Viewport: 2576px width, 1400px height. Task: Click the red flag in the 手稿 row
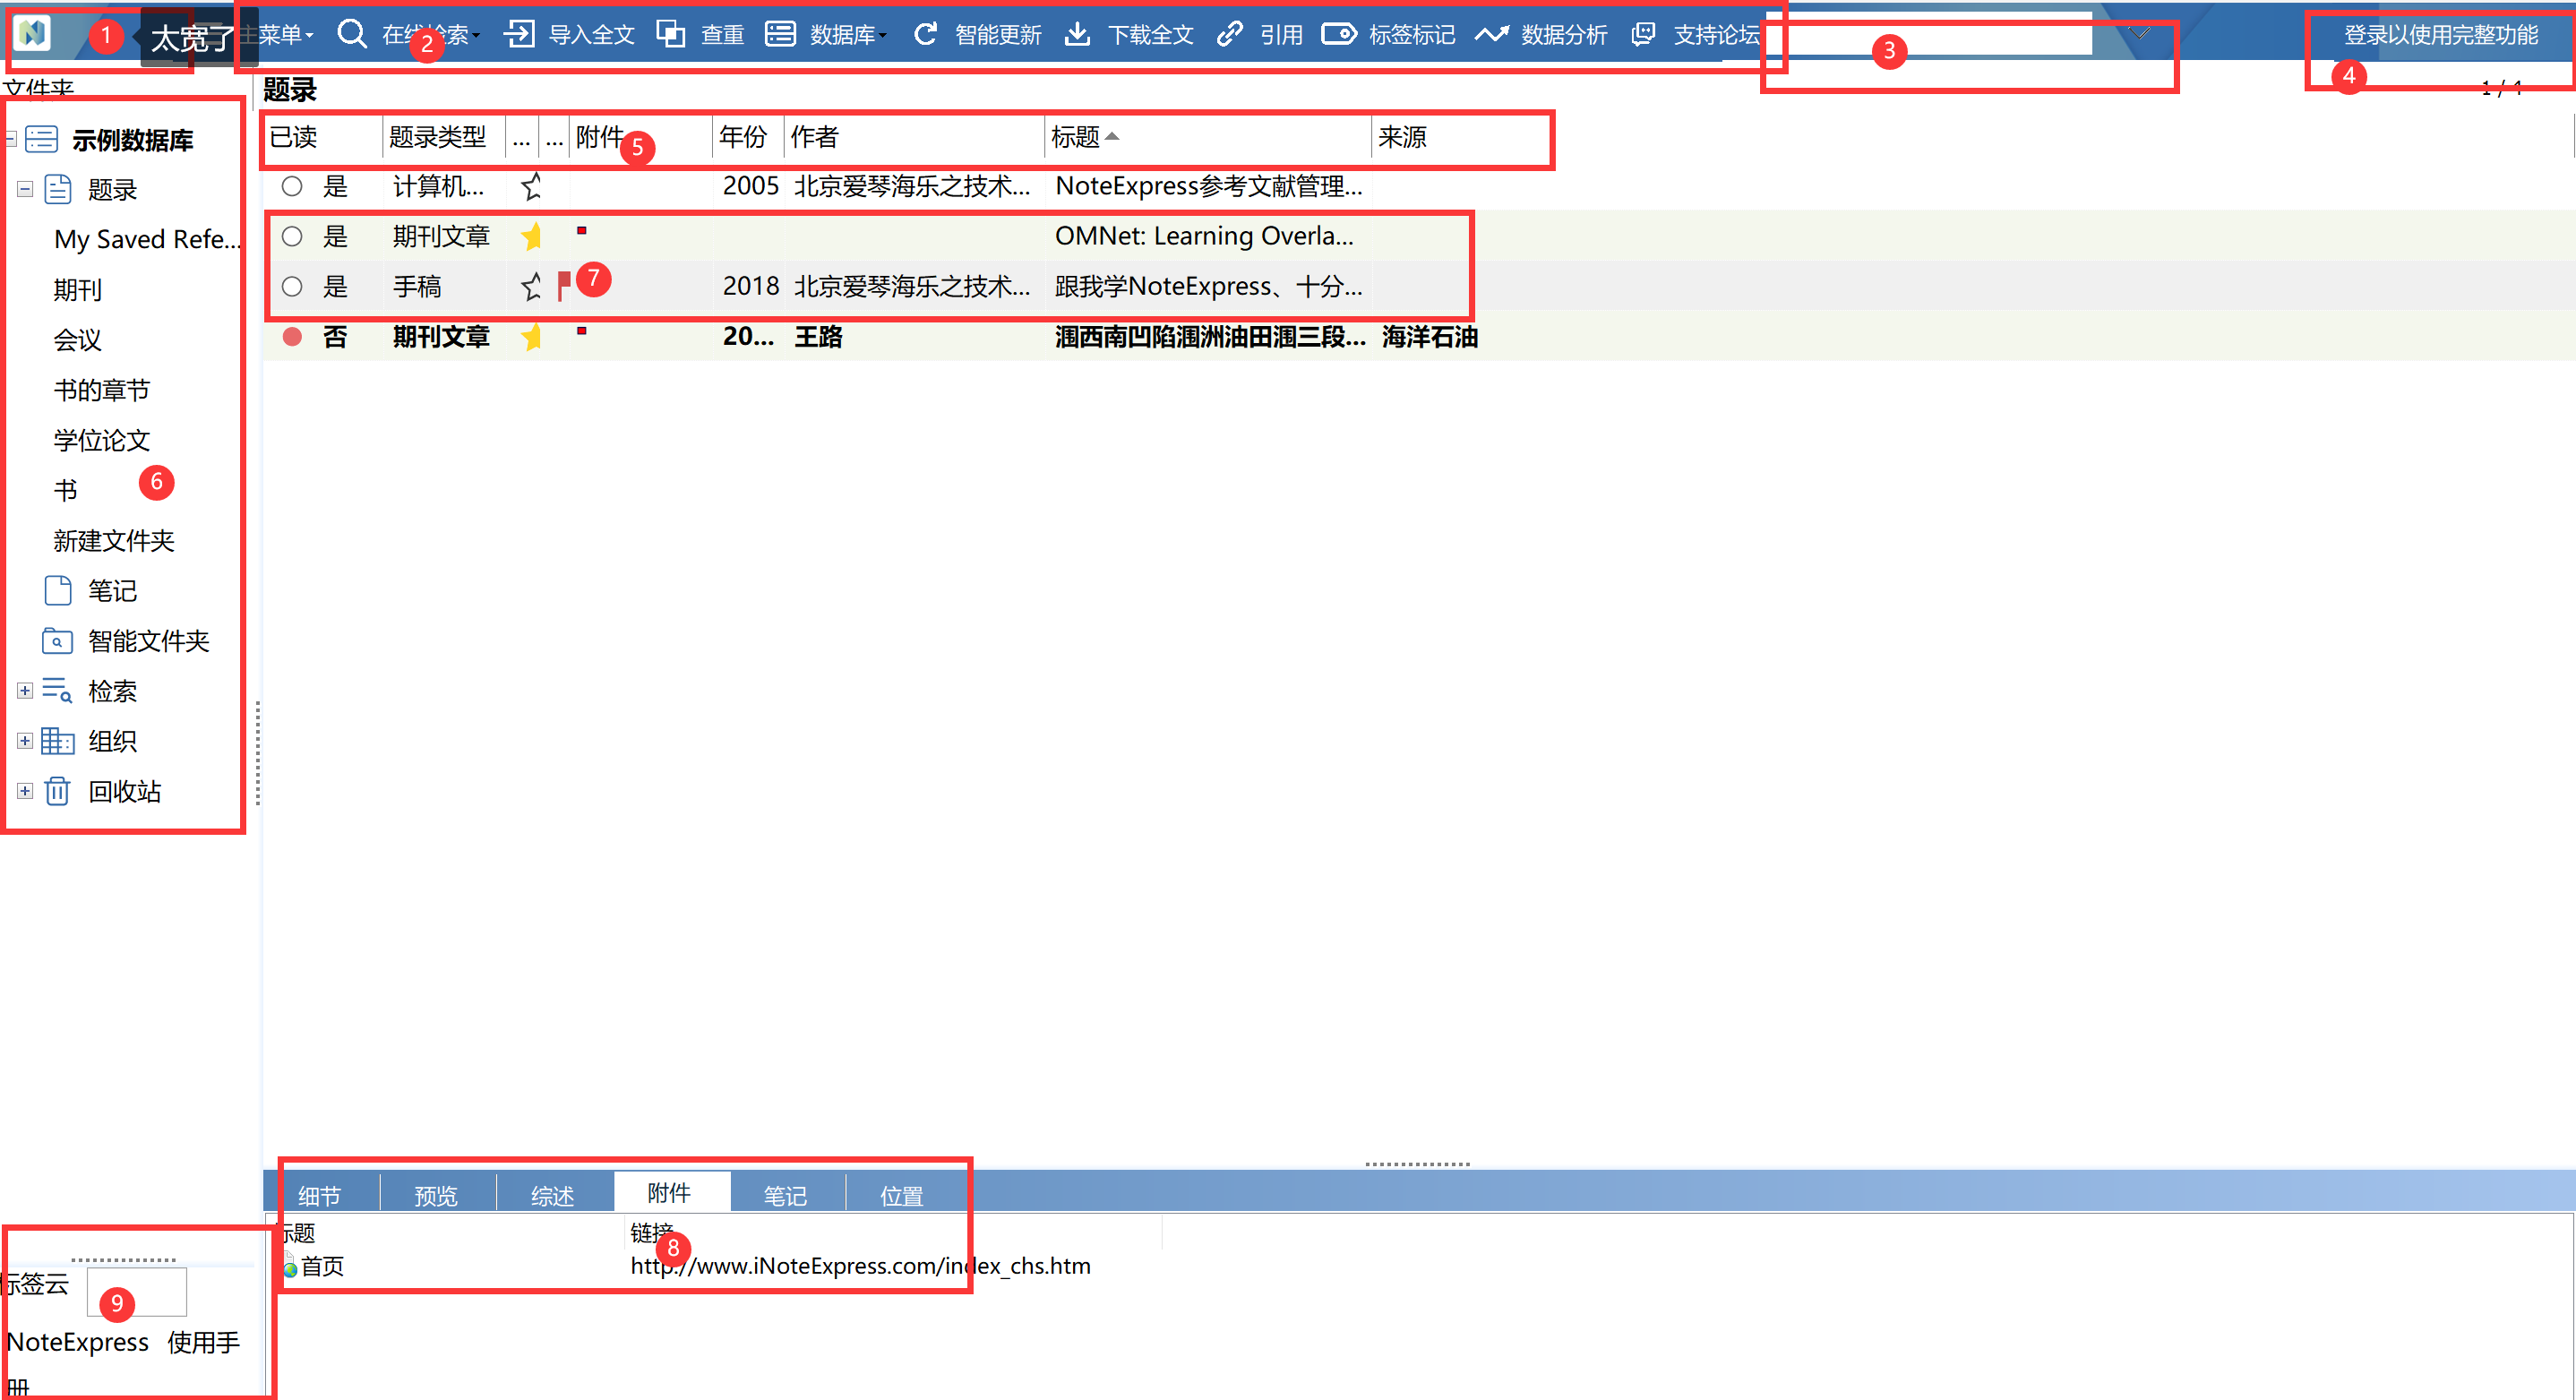pyautogui.click(x=564, y=286)
